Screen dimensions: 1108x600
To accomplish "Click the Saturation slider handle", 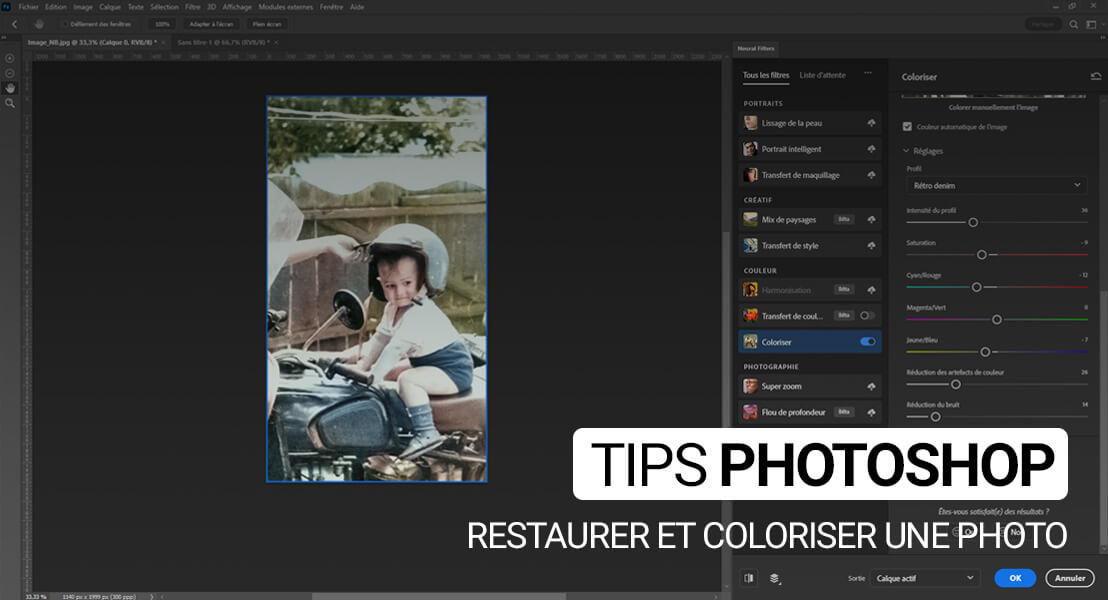I will click(x=982, y=254).
